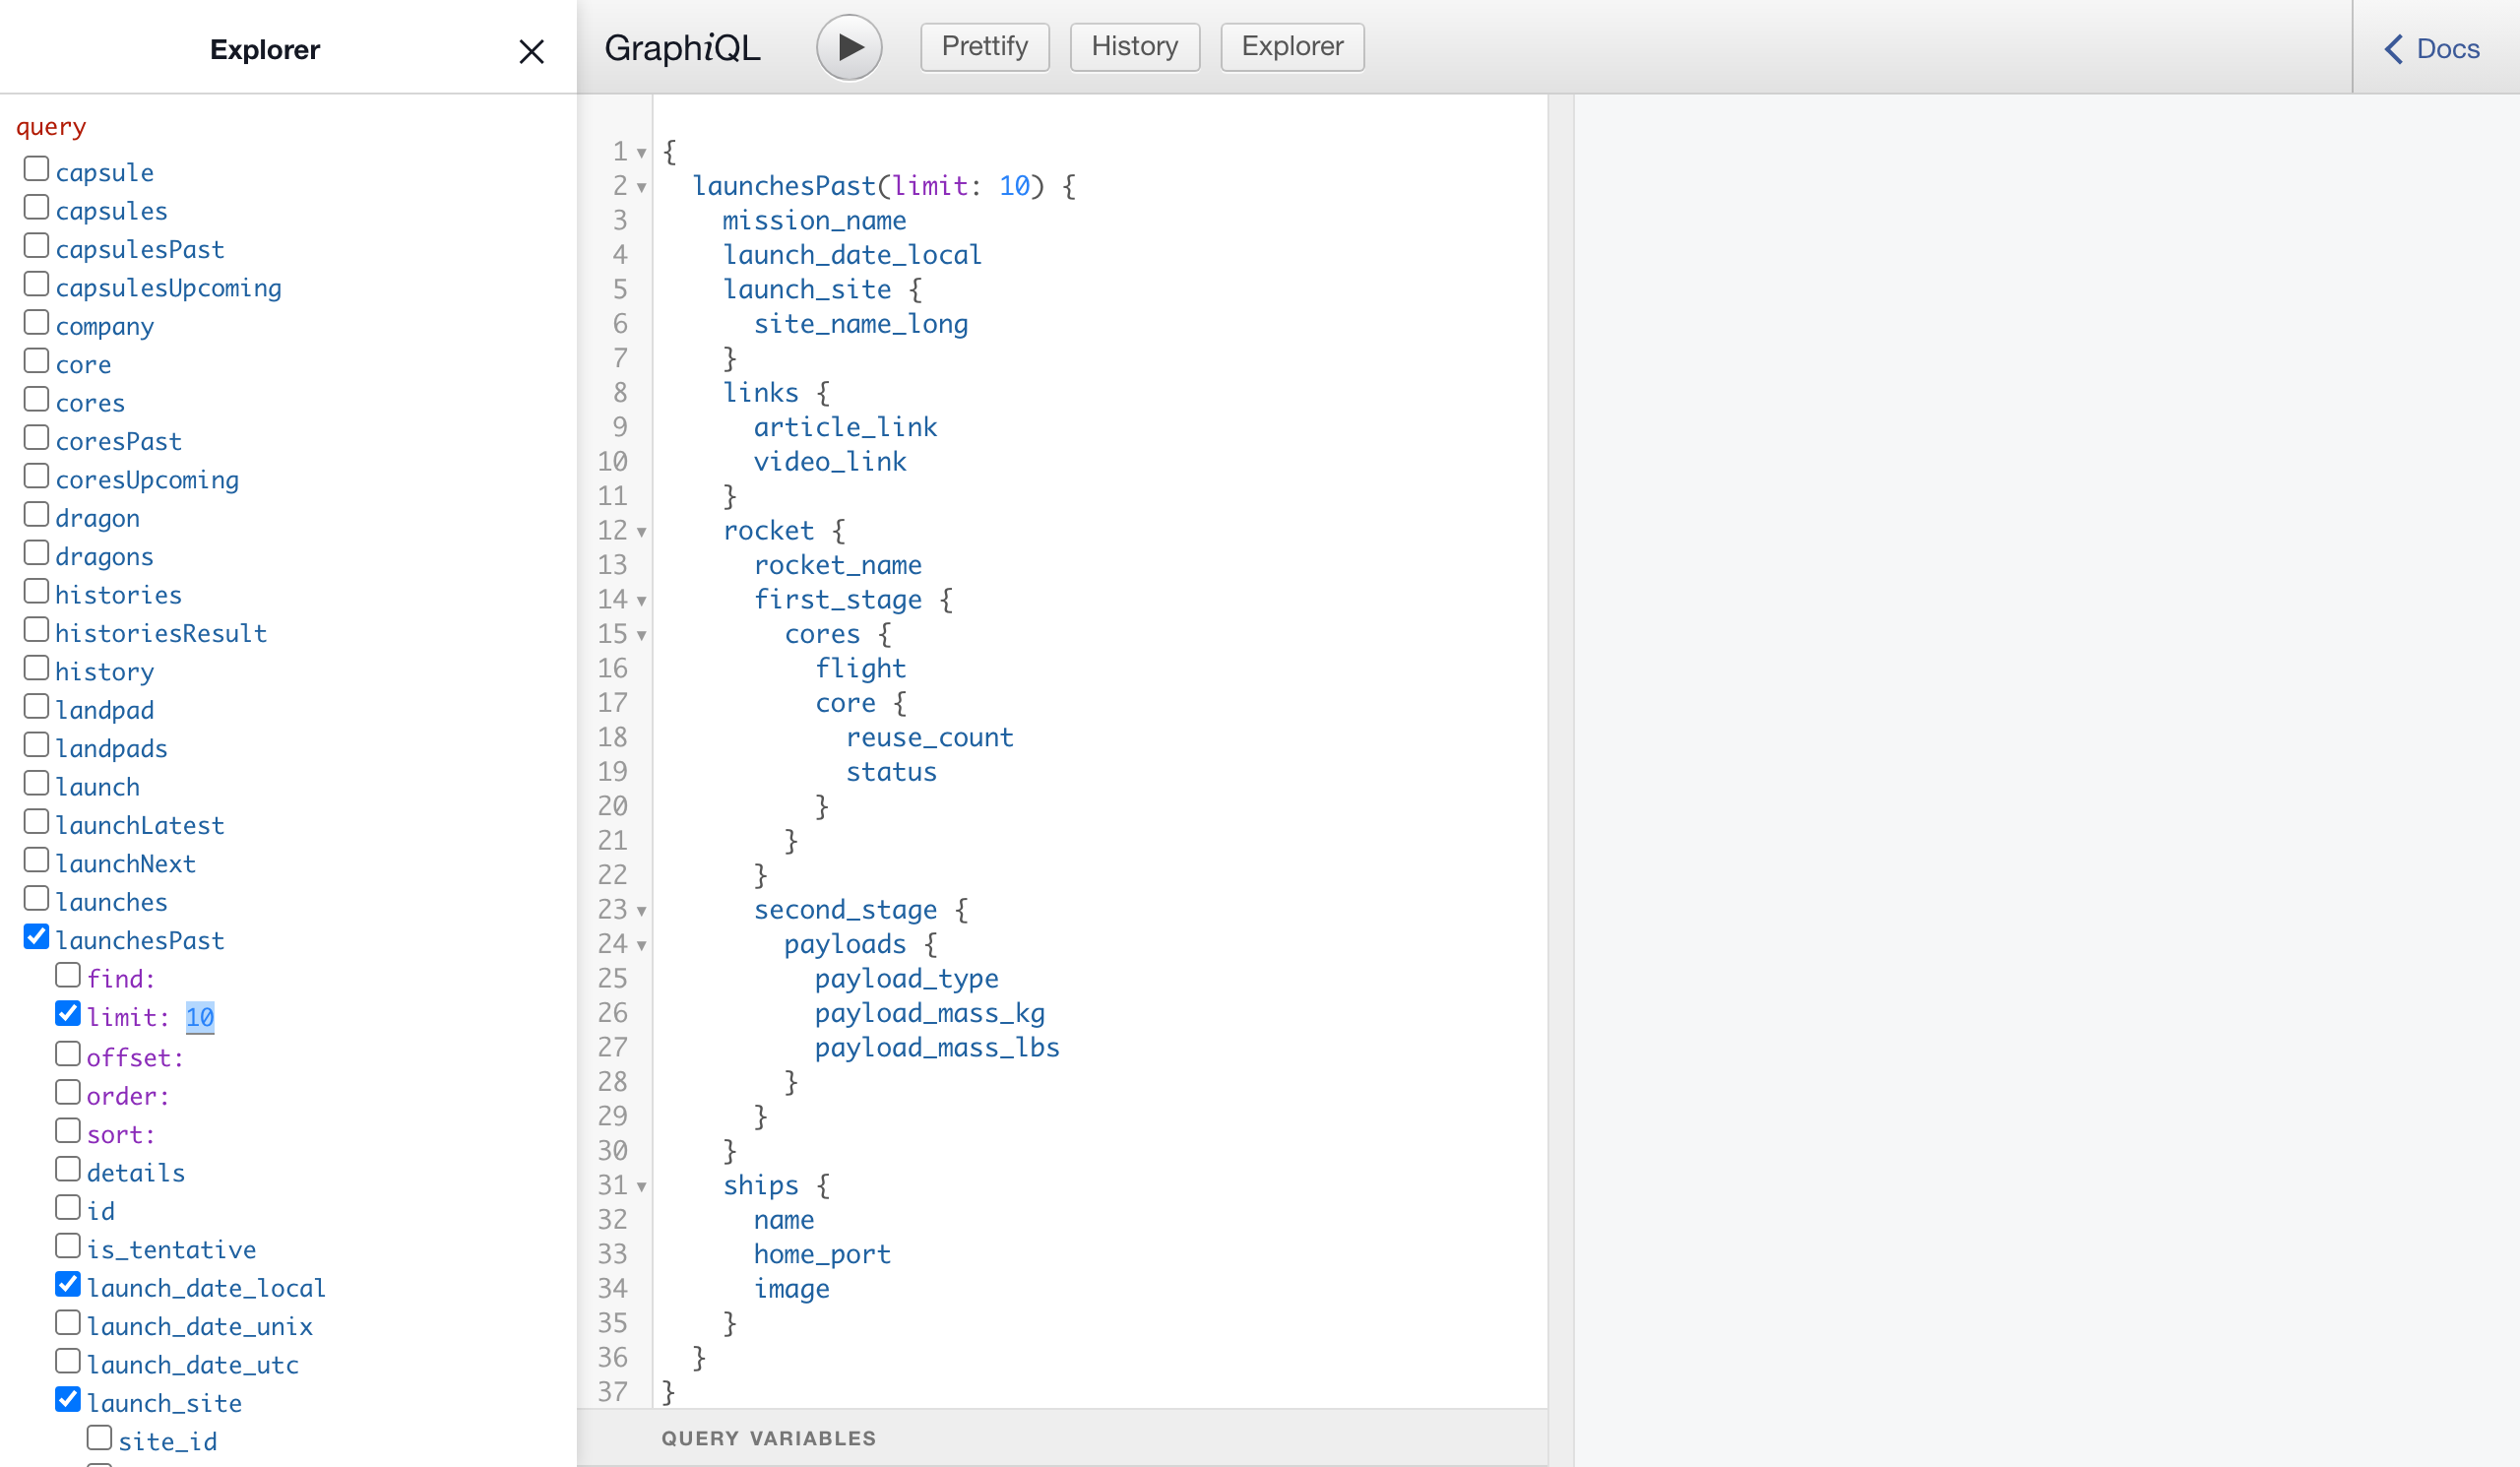Viewport: 2520px width, 1467px height.
Task: Enable the launches checkbox
Action: click(x=36, y=898)
